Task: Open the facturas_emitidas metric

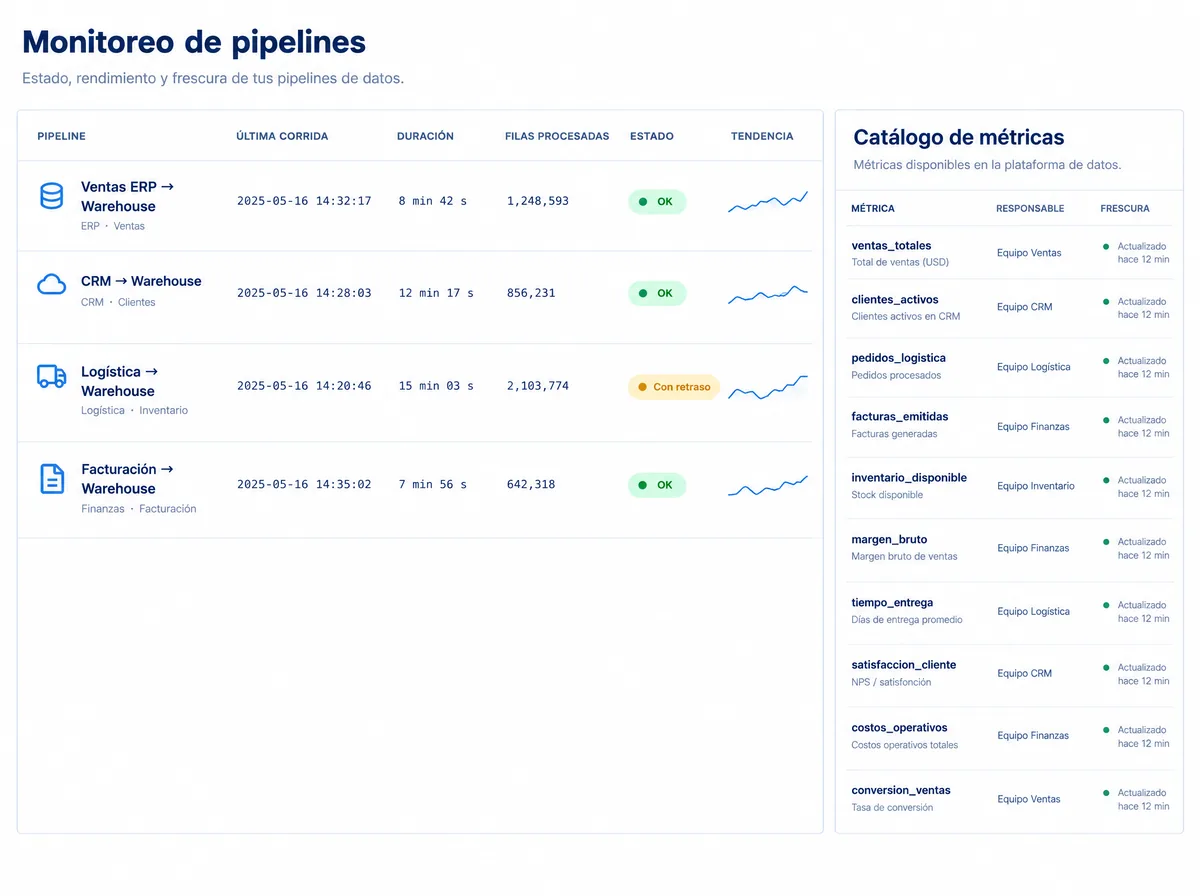Action: (x=900, y=416)
